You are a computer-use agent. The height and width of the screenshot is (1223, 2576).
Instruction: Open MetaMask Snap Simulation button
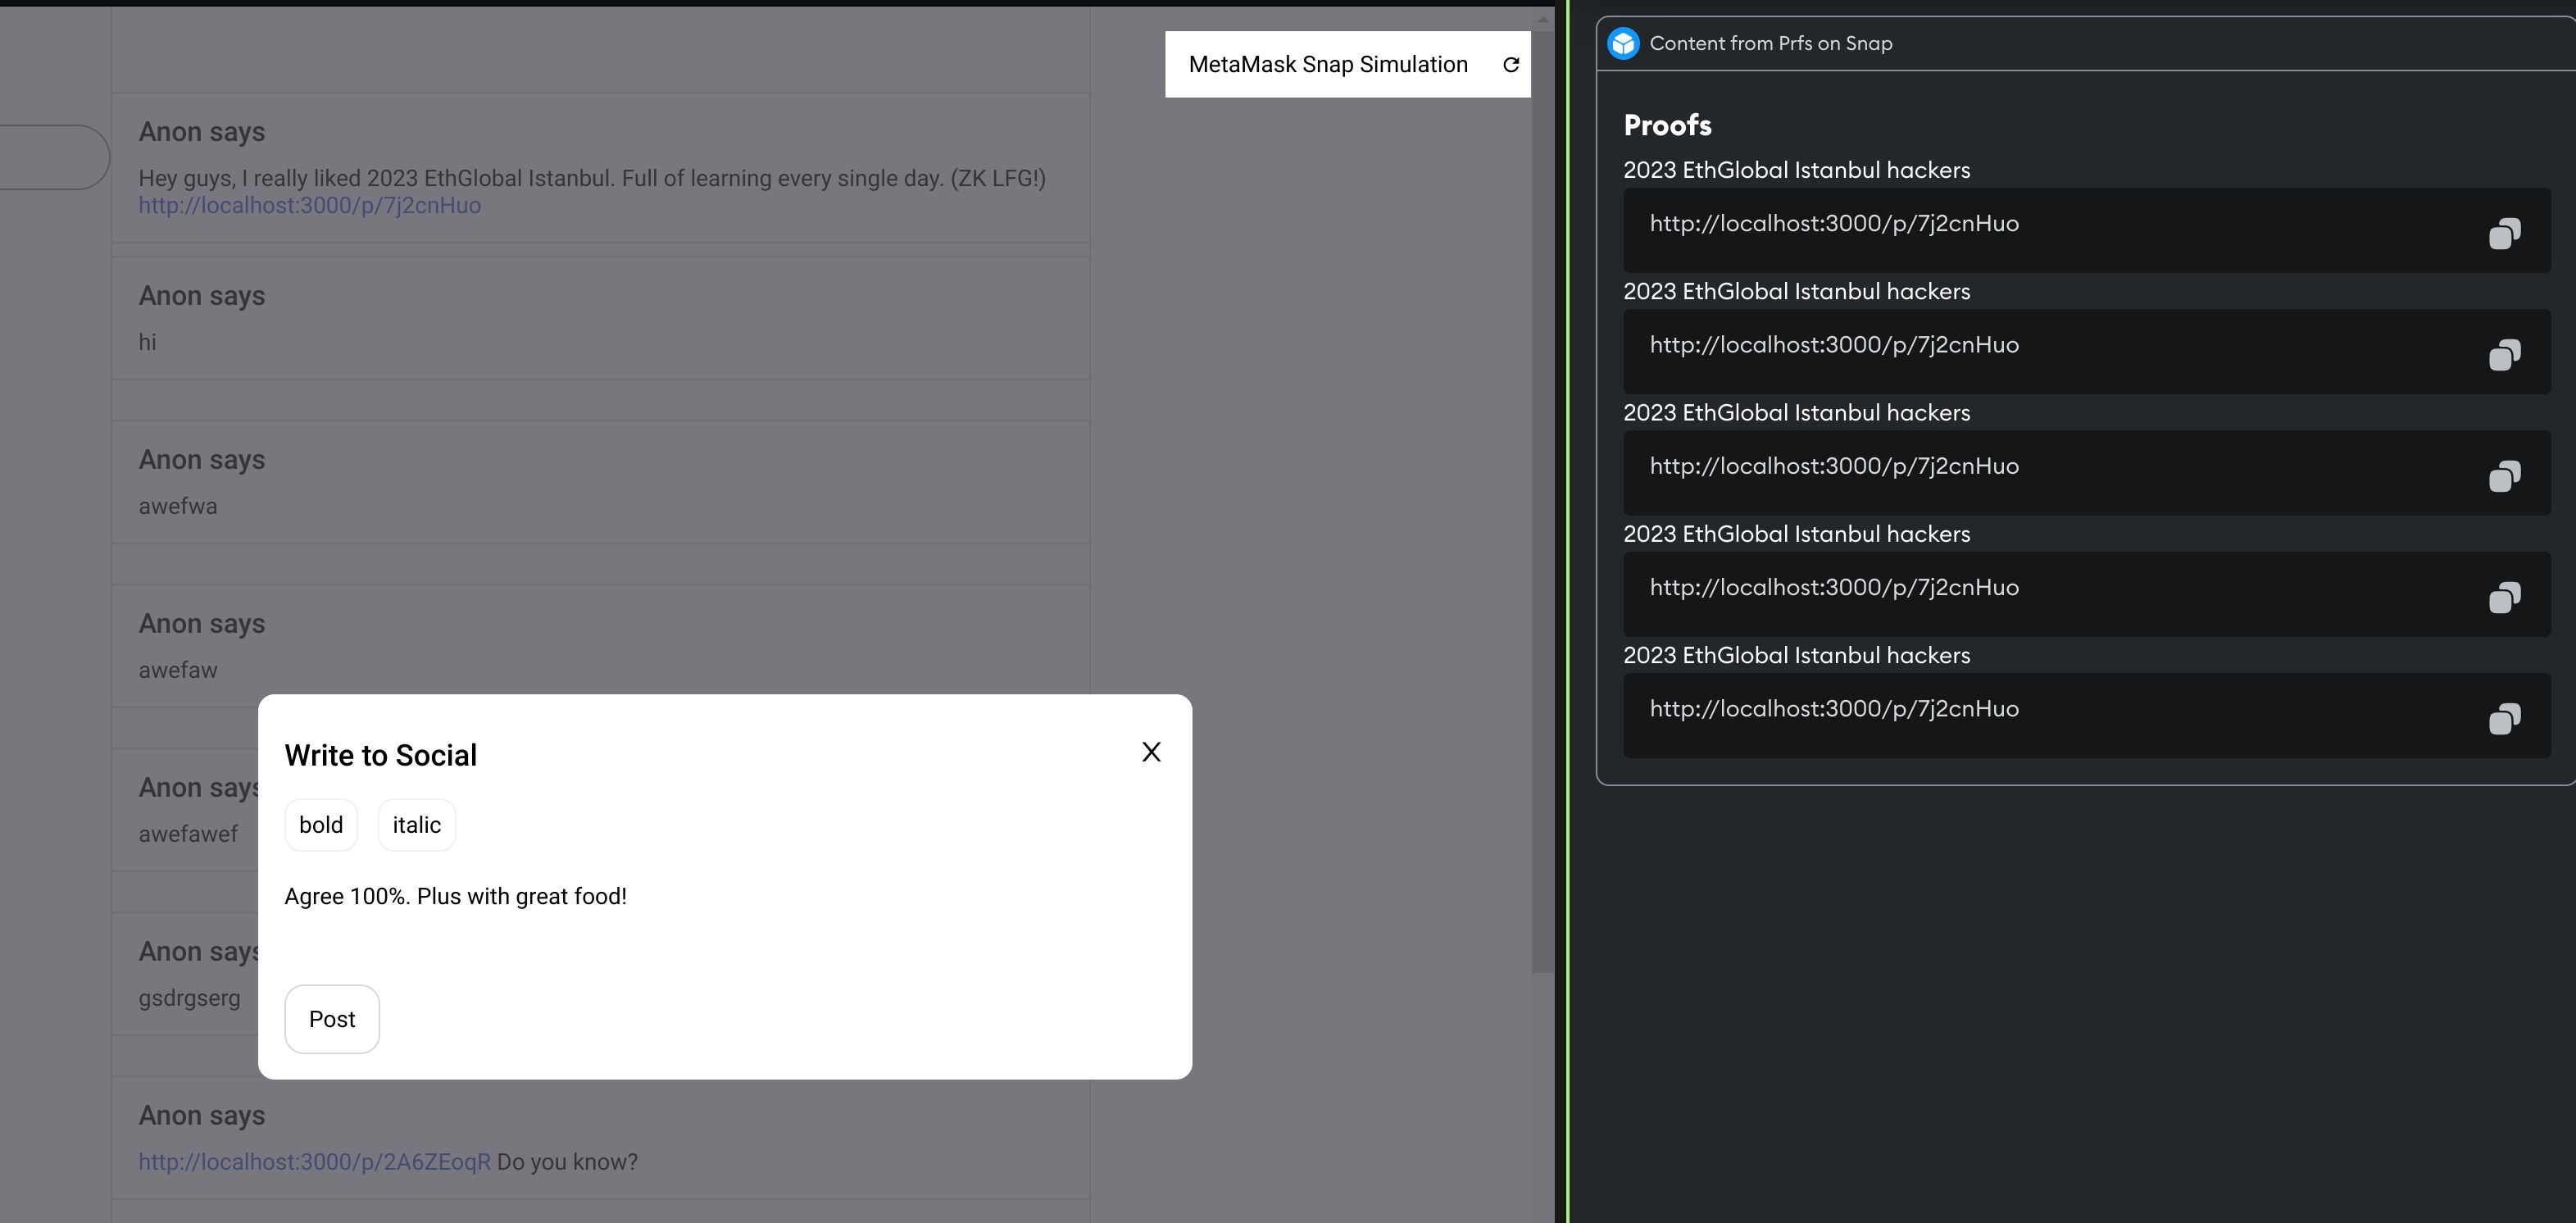point(1347,64)
